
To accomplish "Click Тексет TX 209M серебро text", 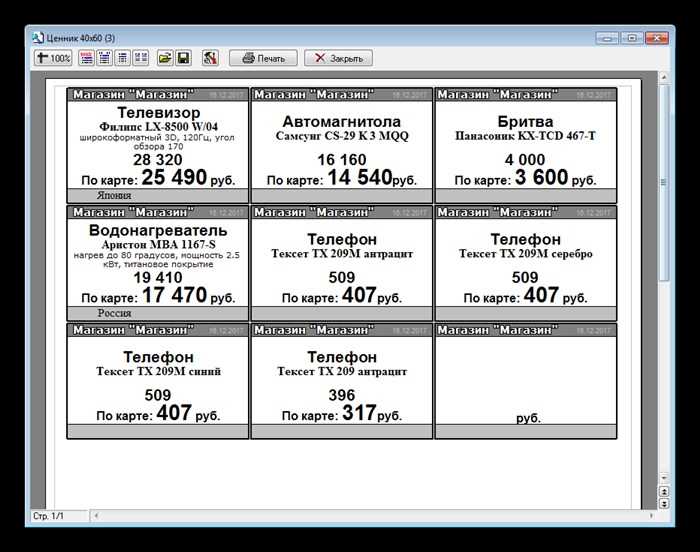I will tap(525, 254).
